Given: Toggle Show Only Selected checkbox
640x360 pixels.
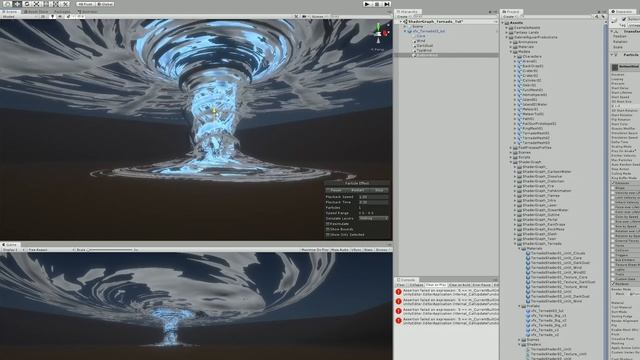Looking at the screenshot, I should 327,235.
